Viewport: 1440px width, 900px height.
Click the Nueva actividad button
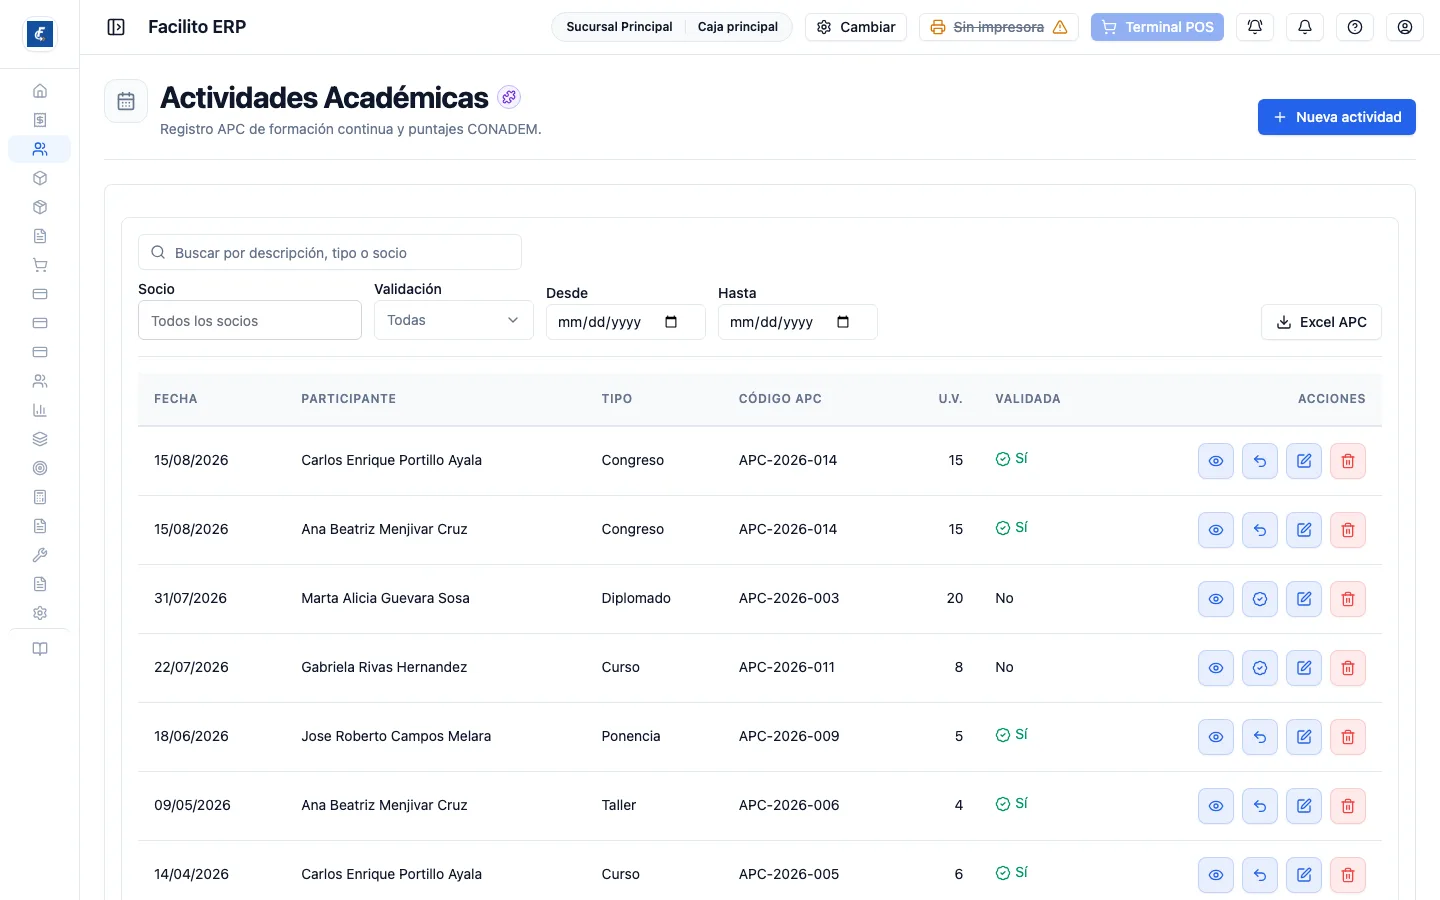[x=1337, y=117]
